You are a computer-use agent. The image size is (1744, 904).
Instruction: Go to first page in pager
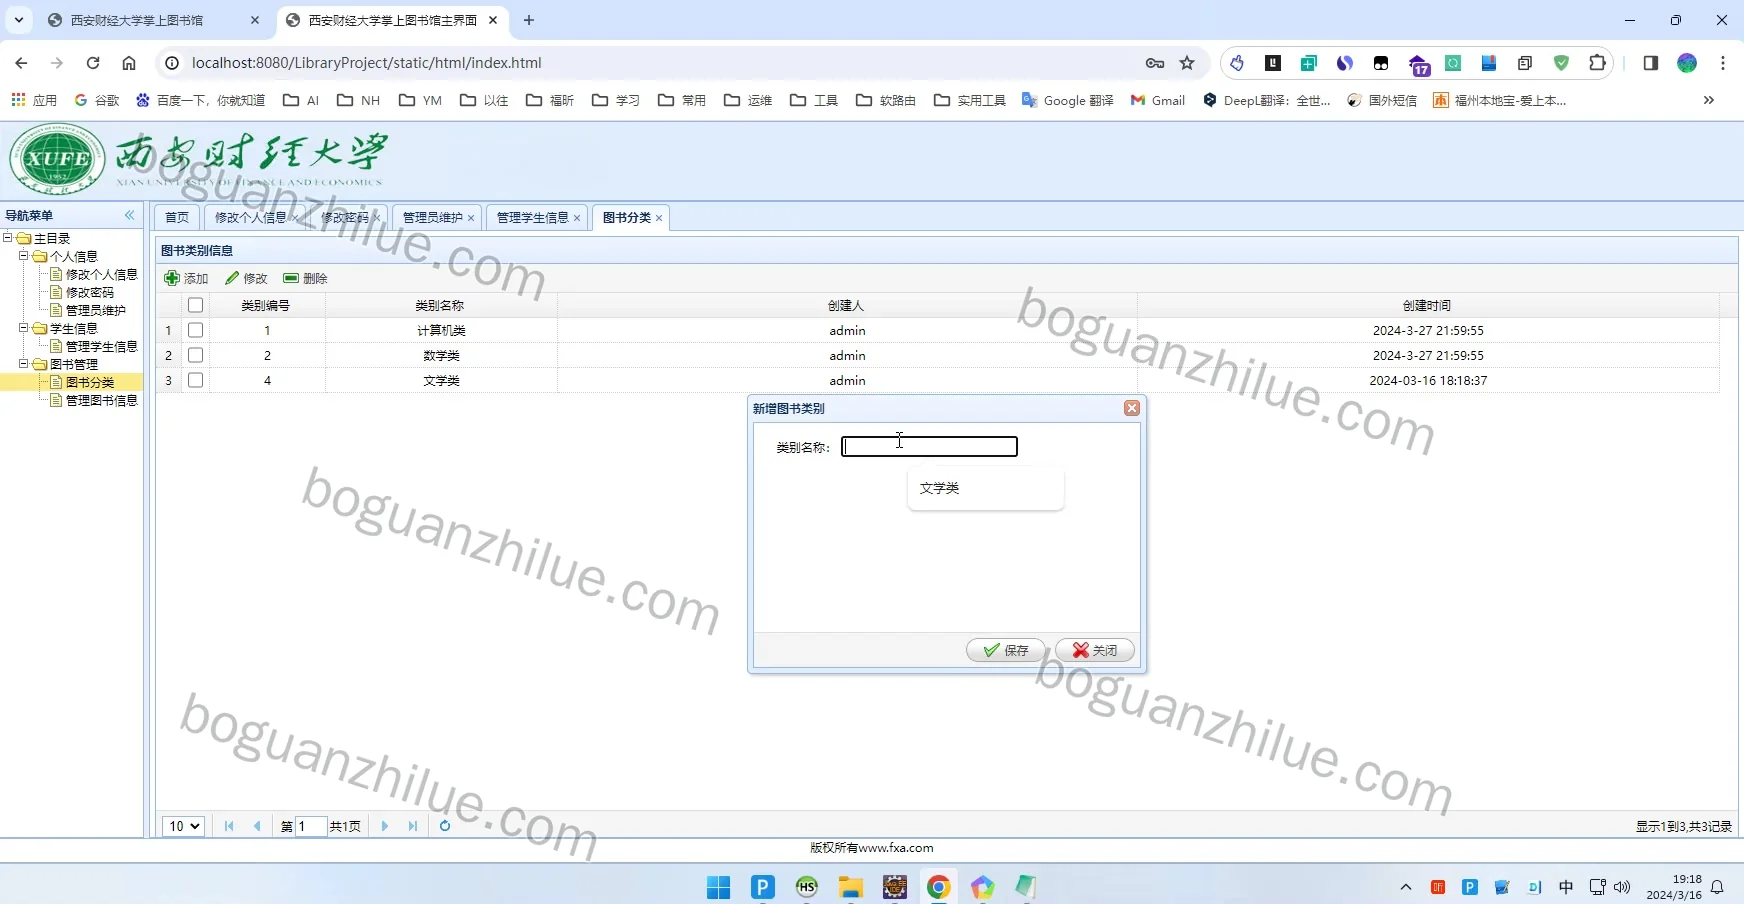coord(229,826)
